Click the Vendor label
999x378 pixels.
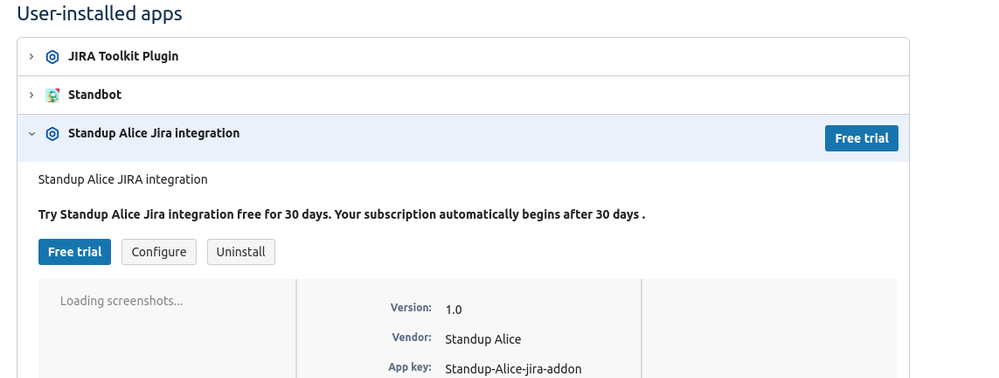(412, 337)
